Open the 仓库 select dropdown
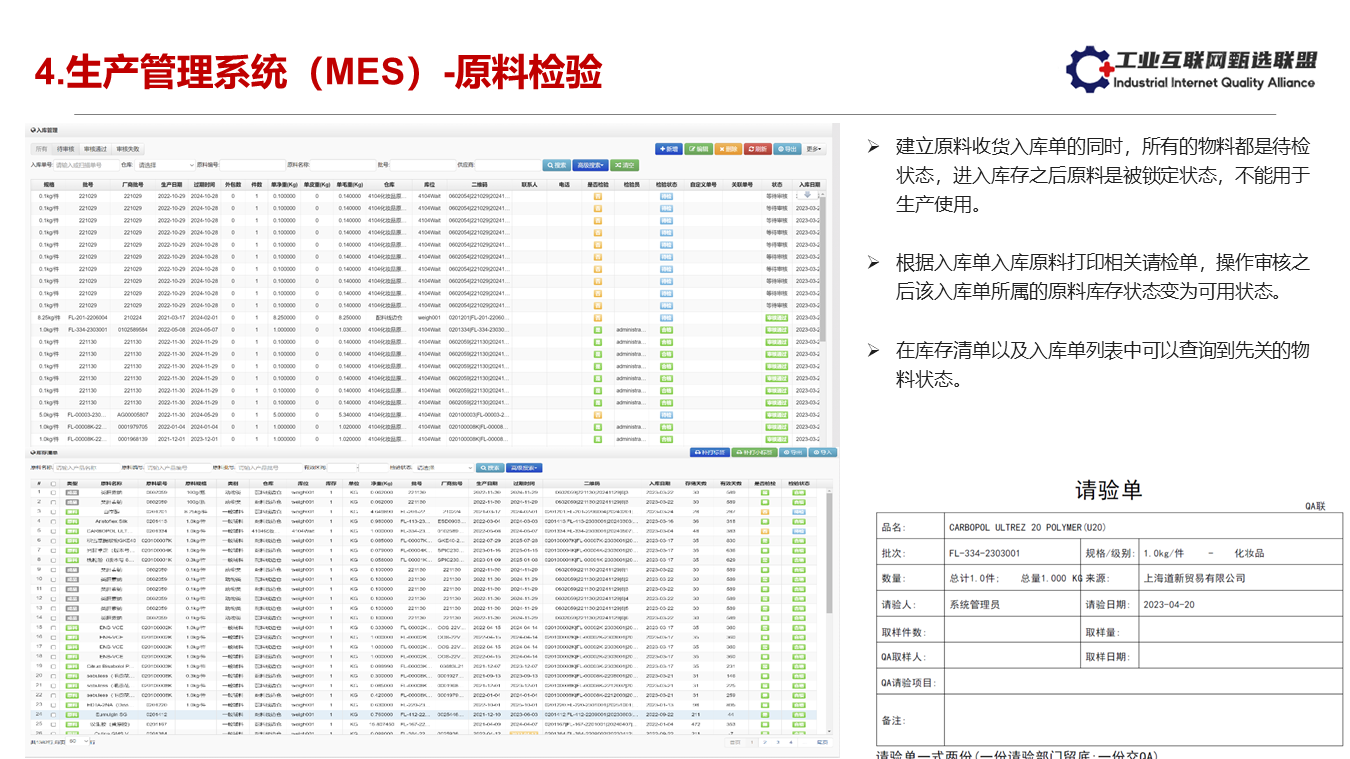This screenshot has width=1350, height=759. pos(165,165)
